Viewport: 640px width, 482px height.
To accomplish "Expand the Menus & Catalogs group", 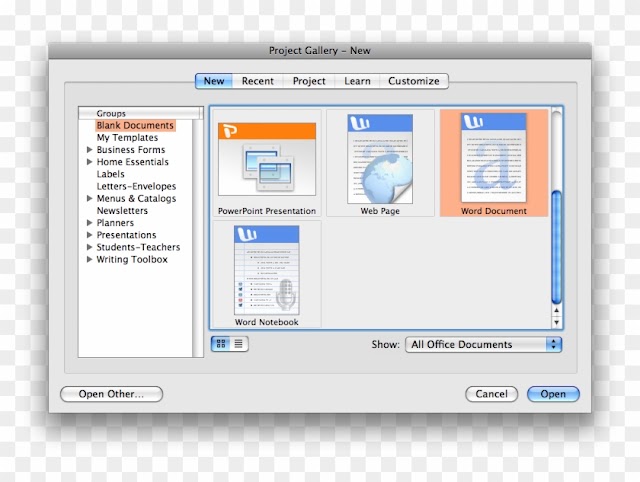I will tap(89, 198).
